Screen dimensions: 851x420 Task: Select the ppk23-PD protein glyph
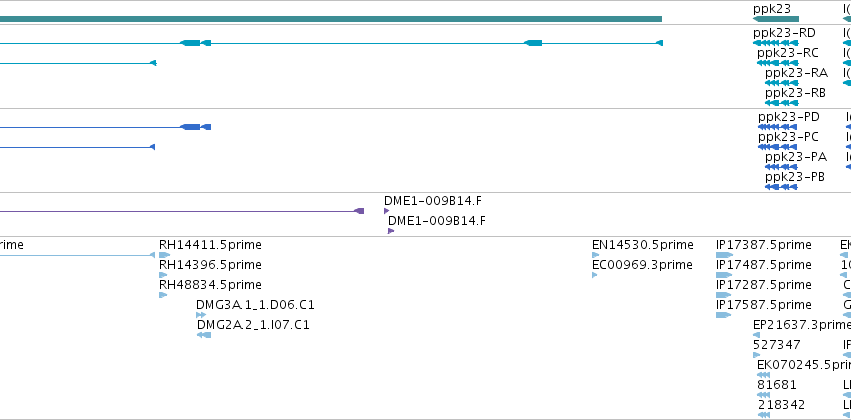tap(778, 127)
